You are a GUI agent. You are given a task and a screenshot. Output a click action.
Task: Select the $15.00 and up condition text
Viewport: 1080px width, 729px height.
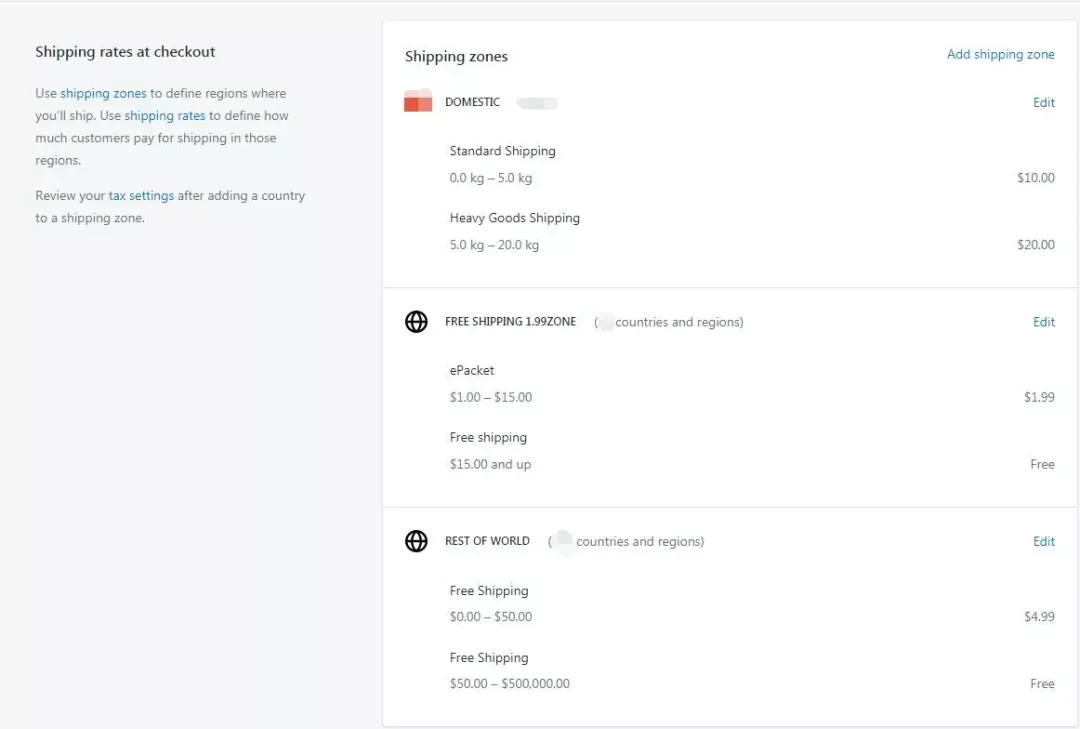pos(490,464)
